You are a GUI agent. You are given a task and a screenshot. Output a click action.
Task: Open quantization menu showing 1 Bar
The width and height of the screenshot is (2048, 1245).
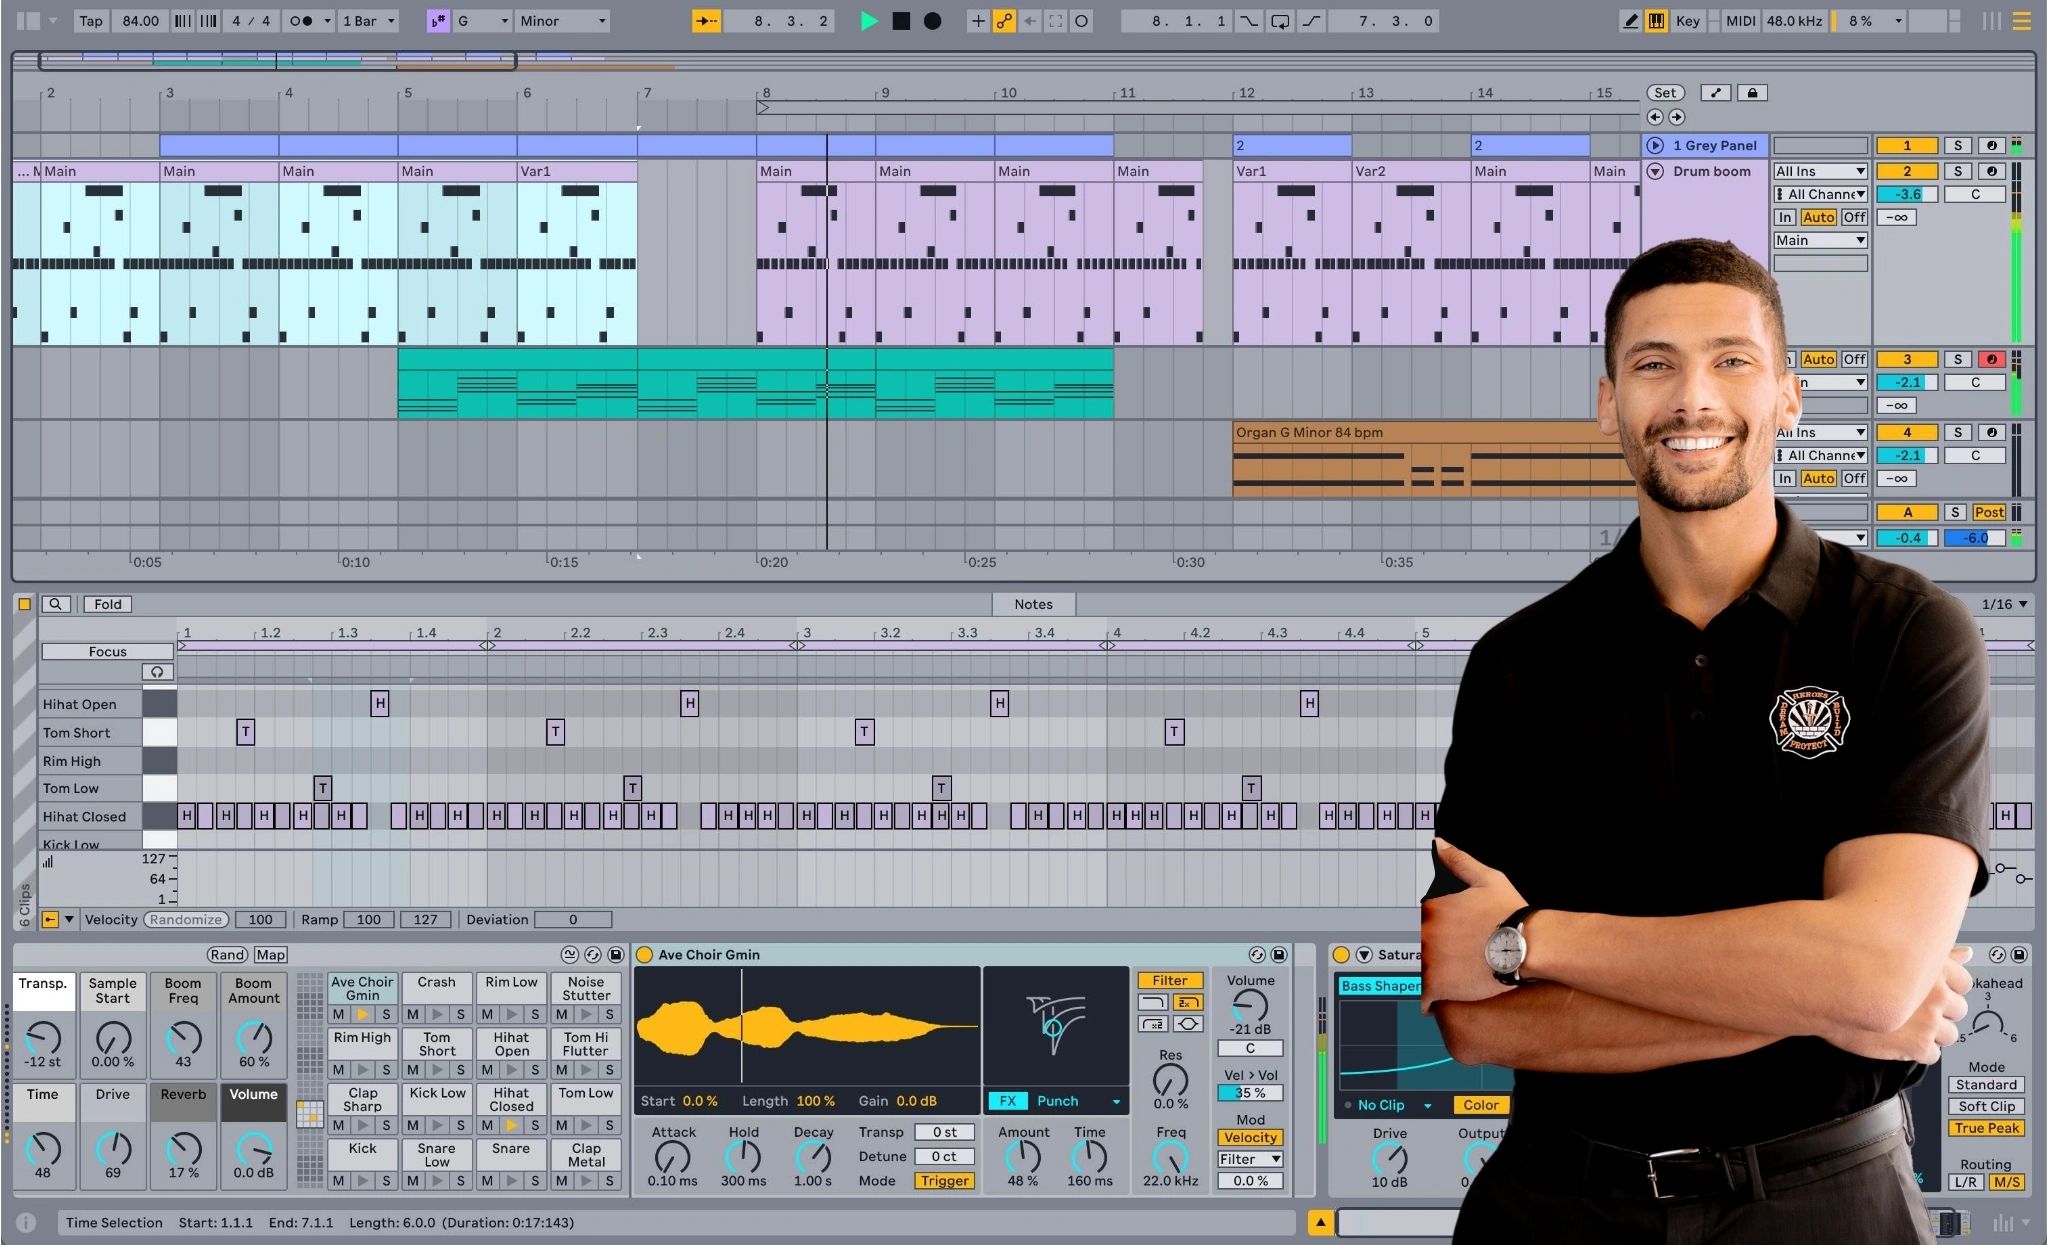368,21
